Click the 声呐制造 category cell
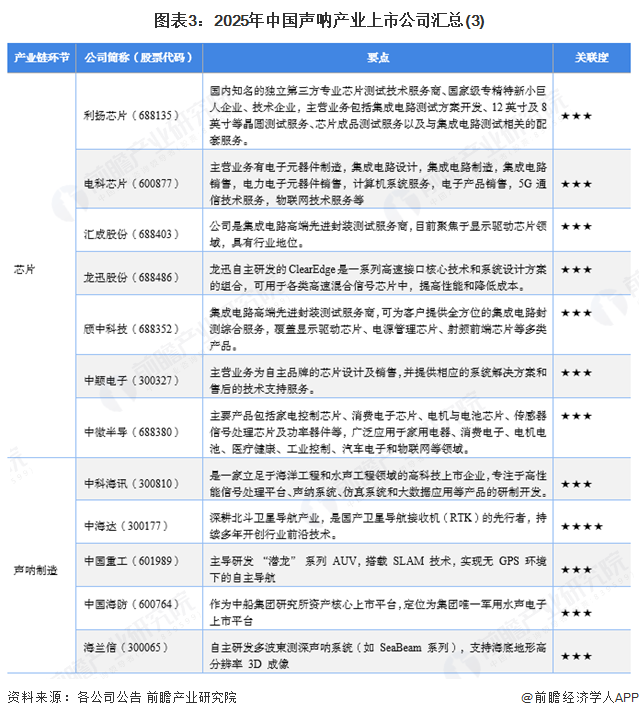The image size is (639, 718). pos(35,570)
